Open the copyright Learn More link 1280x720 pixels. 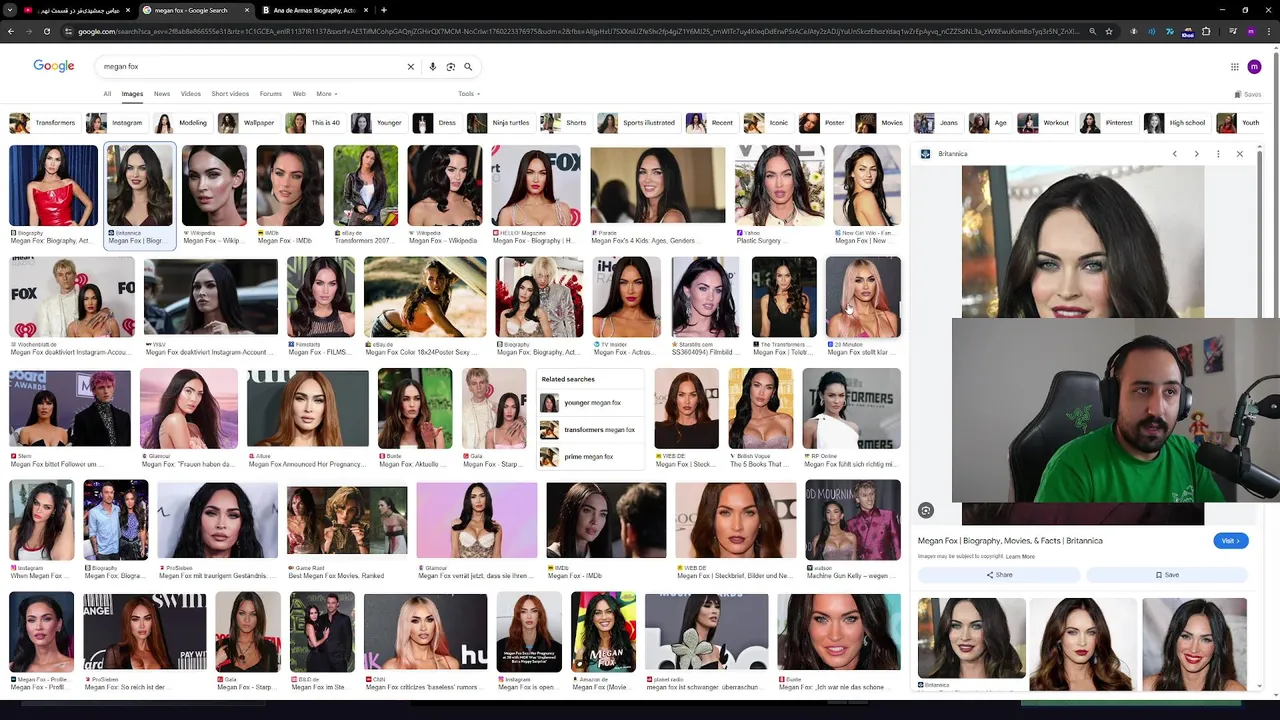pos(1020,556)
